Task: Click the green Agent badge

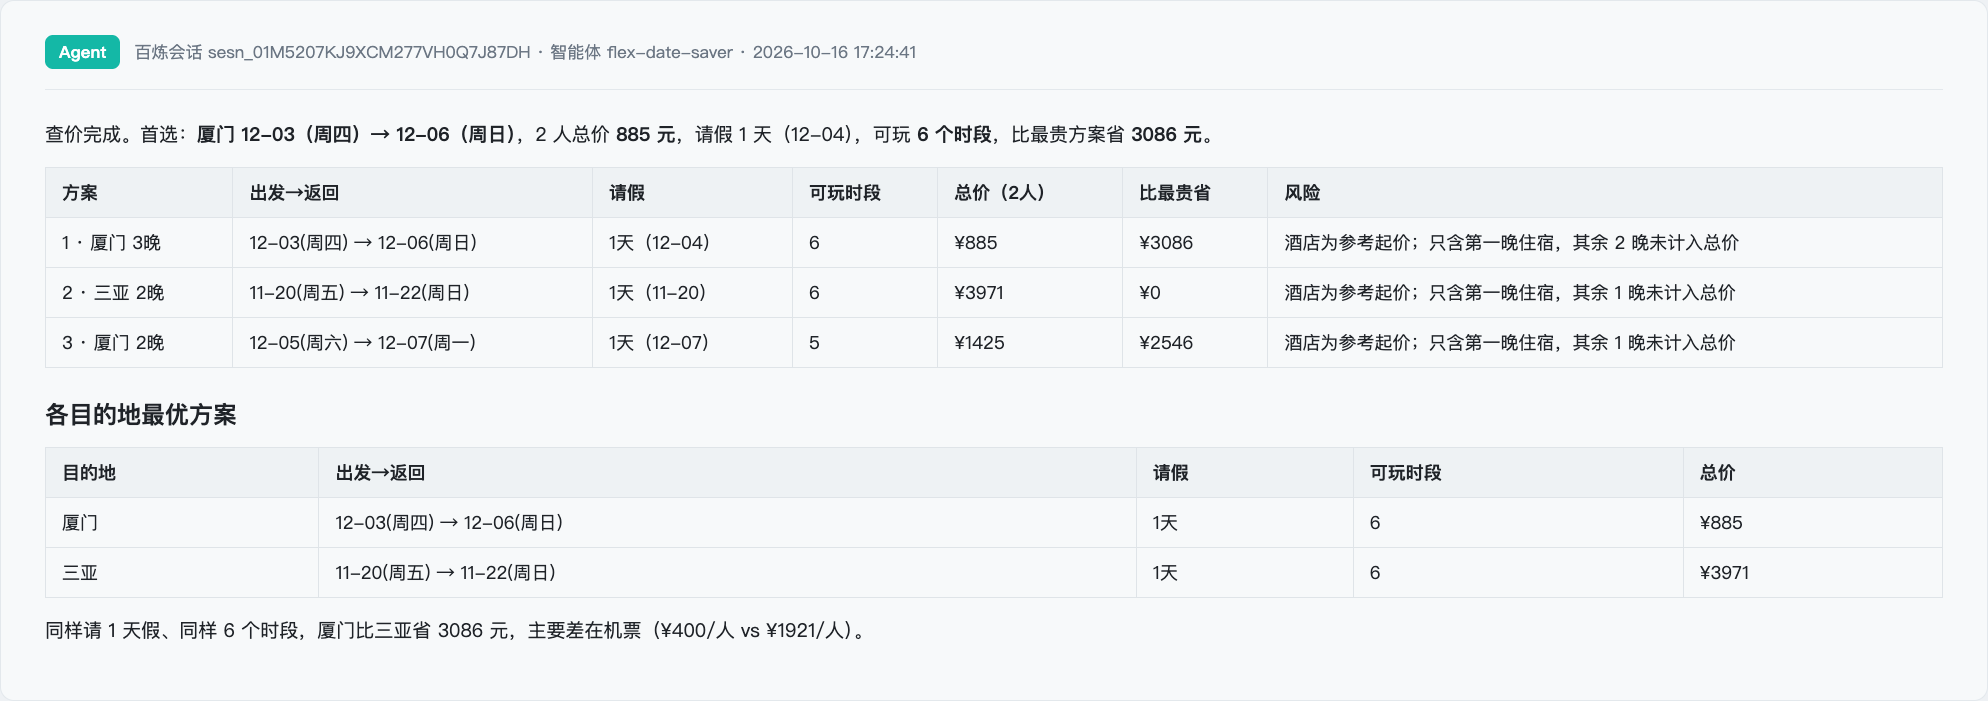Action: point(82,52)
